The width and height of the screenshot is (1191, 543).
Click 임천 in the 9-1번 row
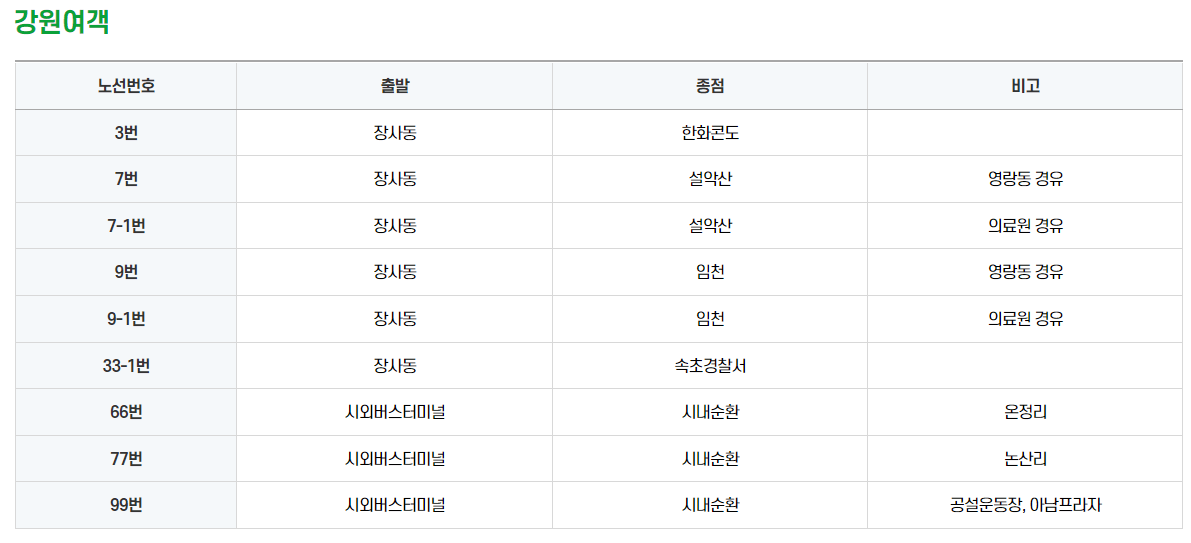(x=710, y=318)
